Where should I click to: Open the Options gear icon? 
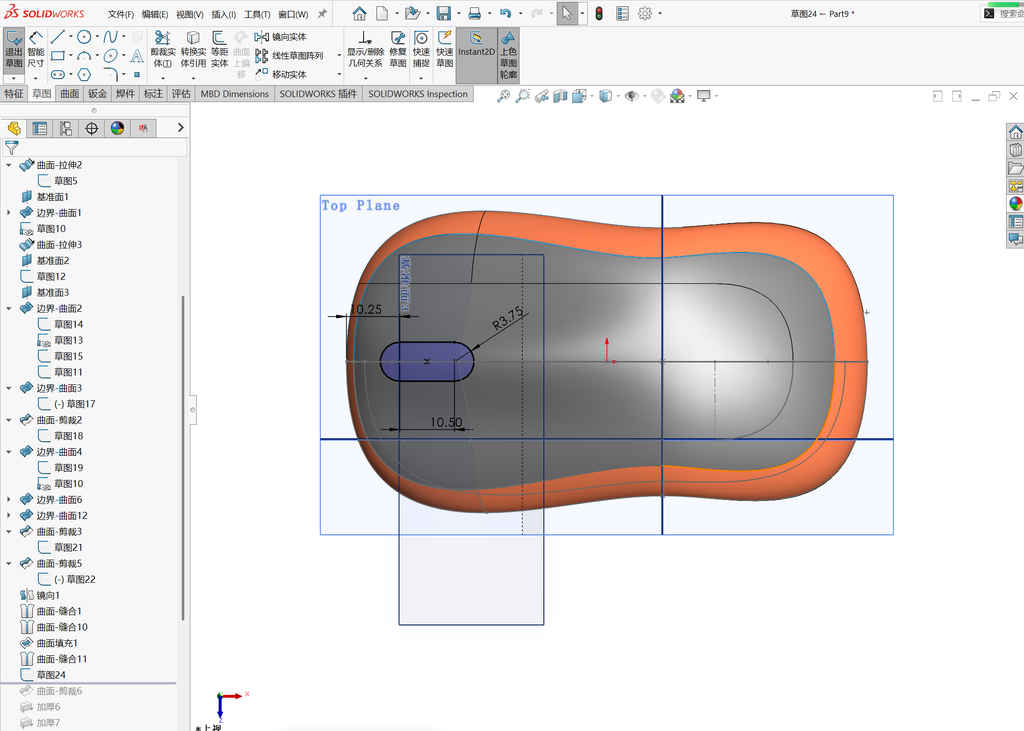coord(645,13)
